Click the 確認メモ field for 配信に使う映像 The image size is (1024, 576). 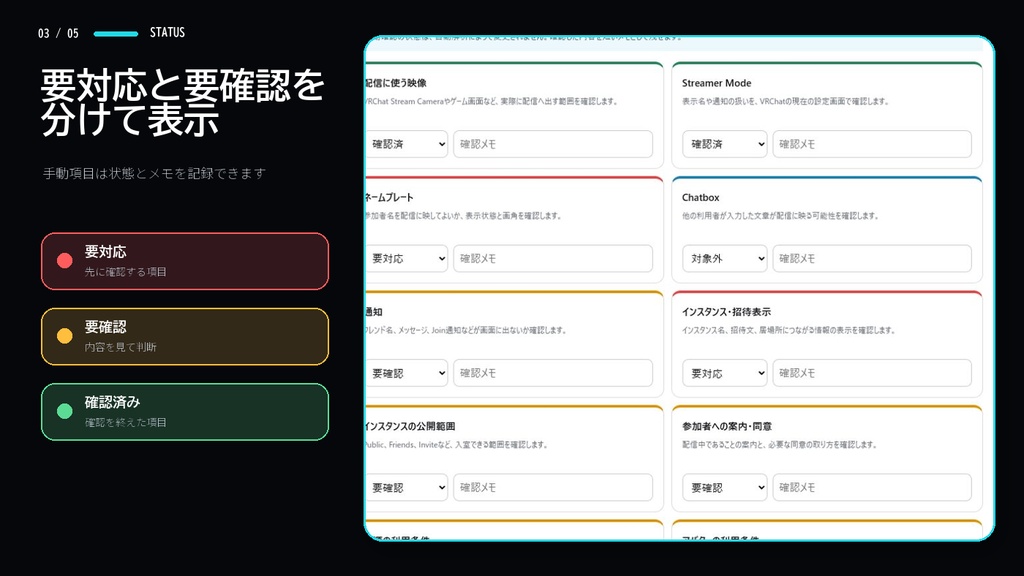553,144
